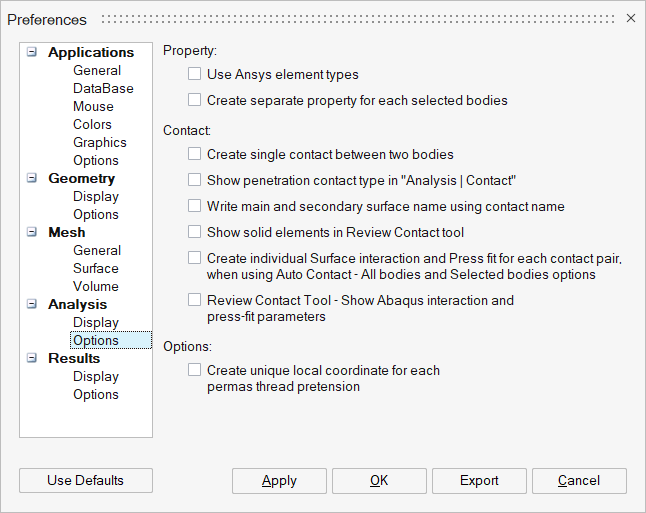Click Export to save preferences
Image resolution: width=646 pixels, height=513 pixels.
(x=479, y=481)
